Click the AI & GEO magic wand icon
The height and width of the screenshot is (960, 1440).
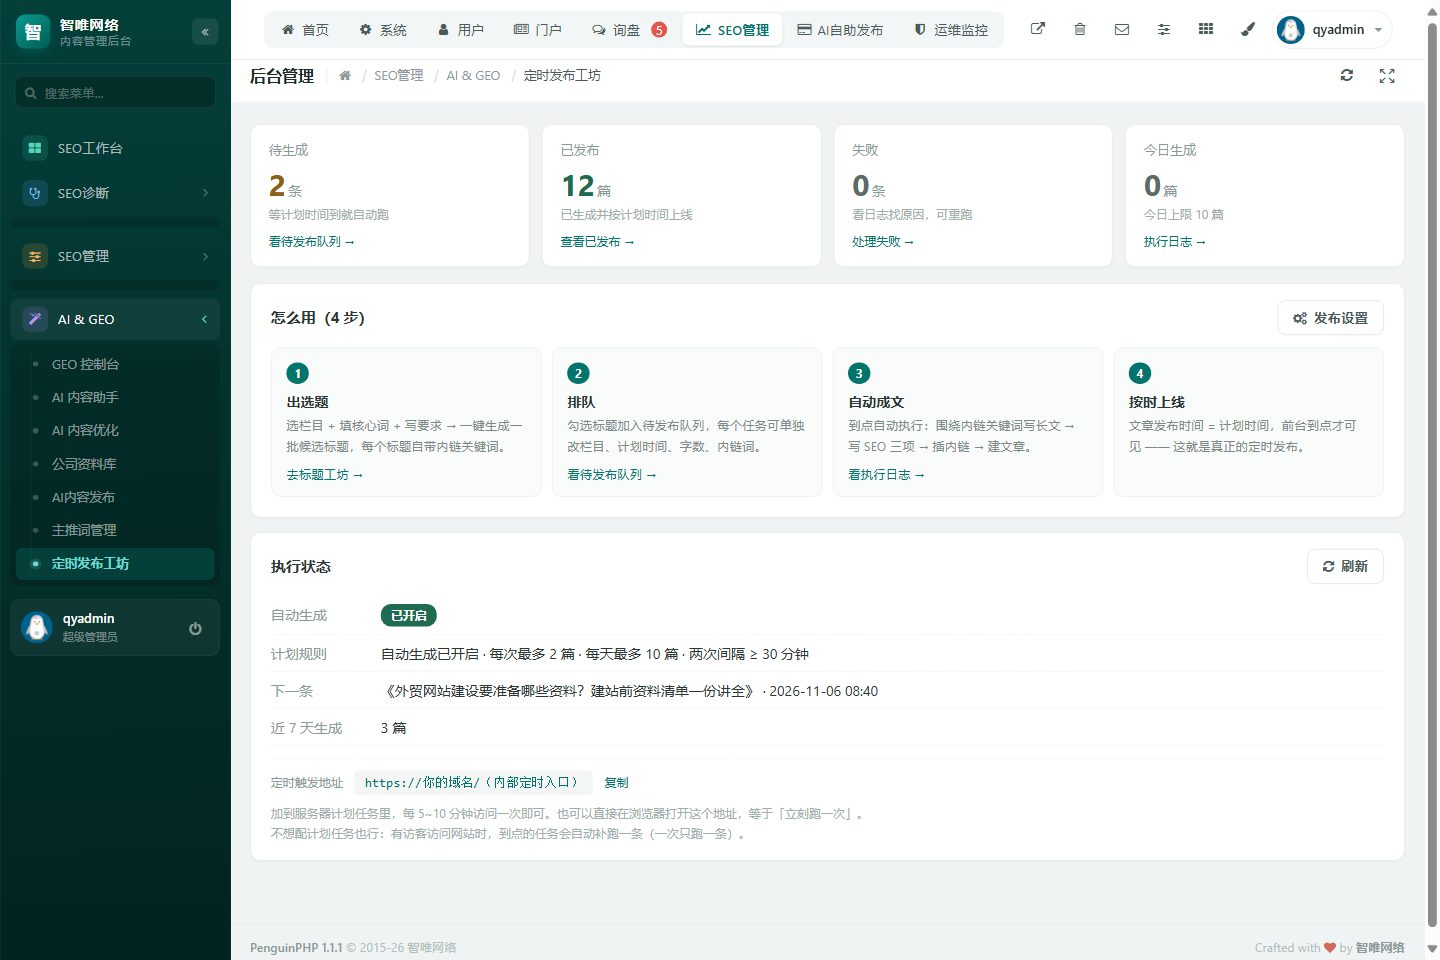(35, 319)
